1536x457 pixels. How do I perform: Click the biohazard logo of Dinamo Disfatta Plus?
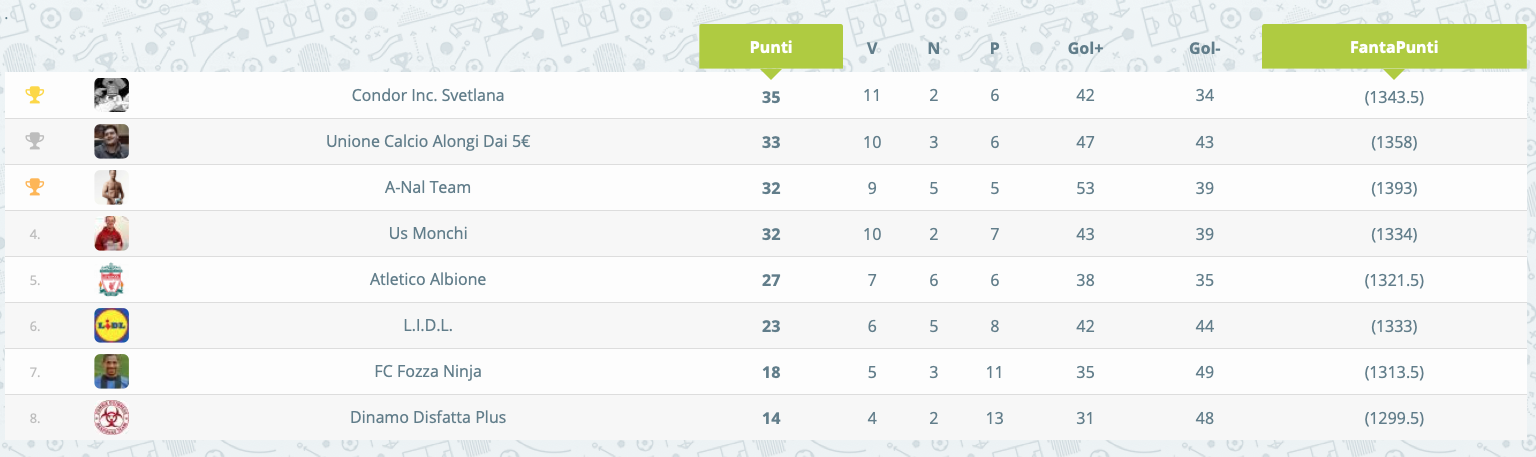coord(112,417)
